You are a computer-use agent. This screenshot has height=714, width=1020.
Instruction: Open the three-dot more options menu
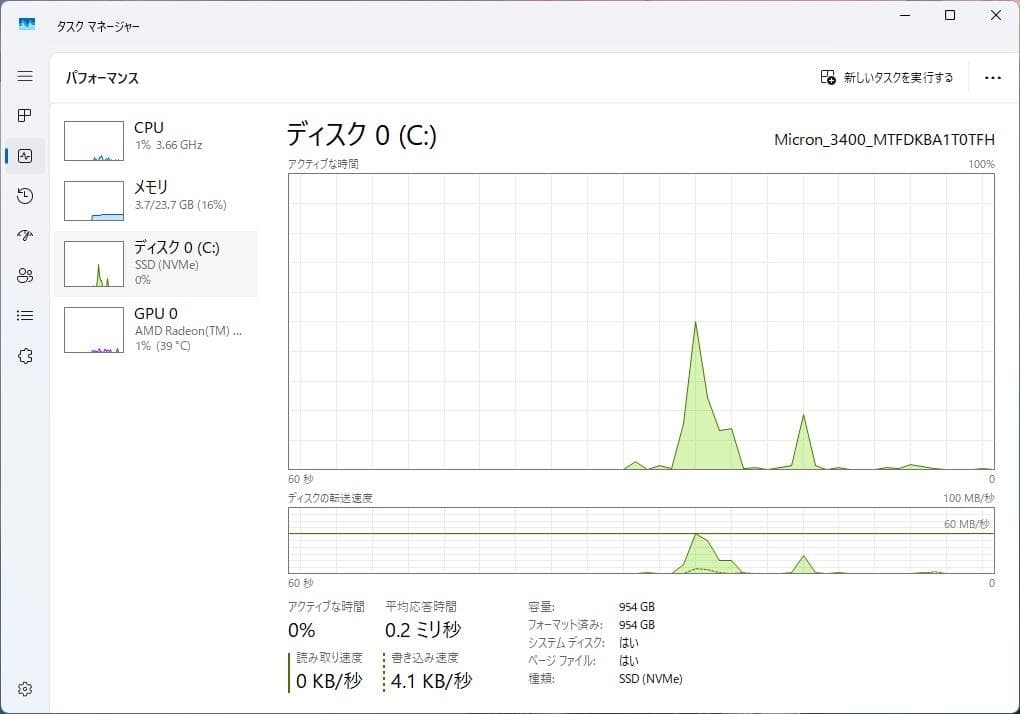993,78
